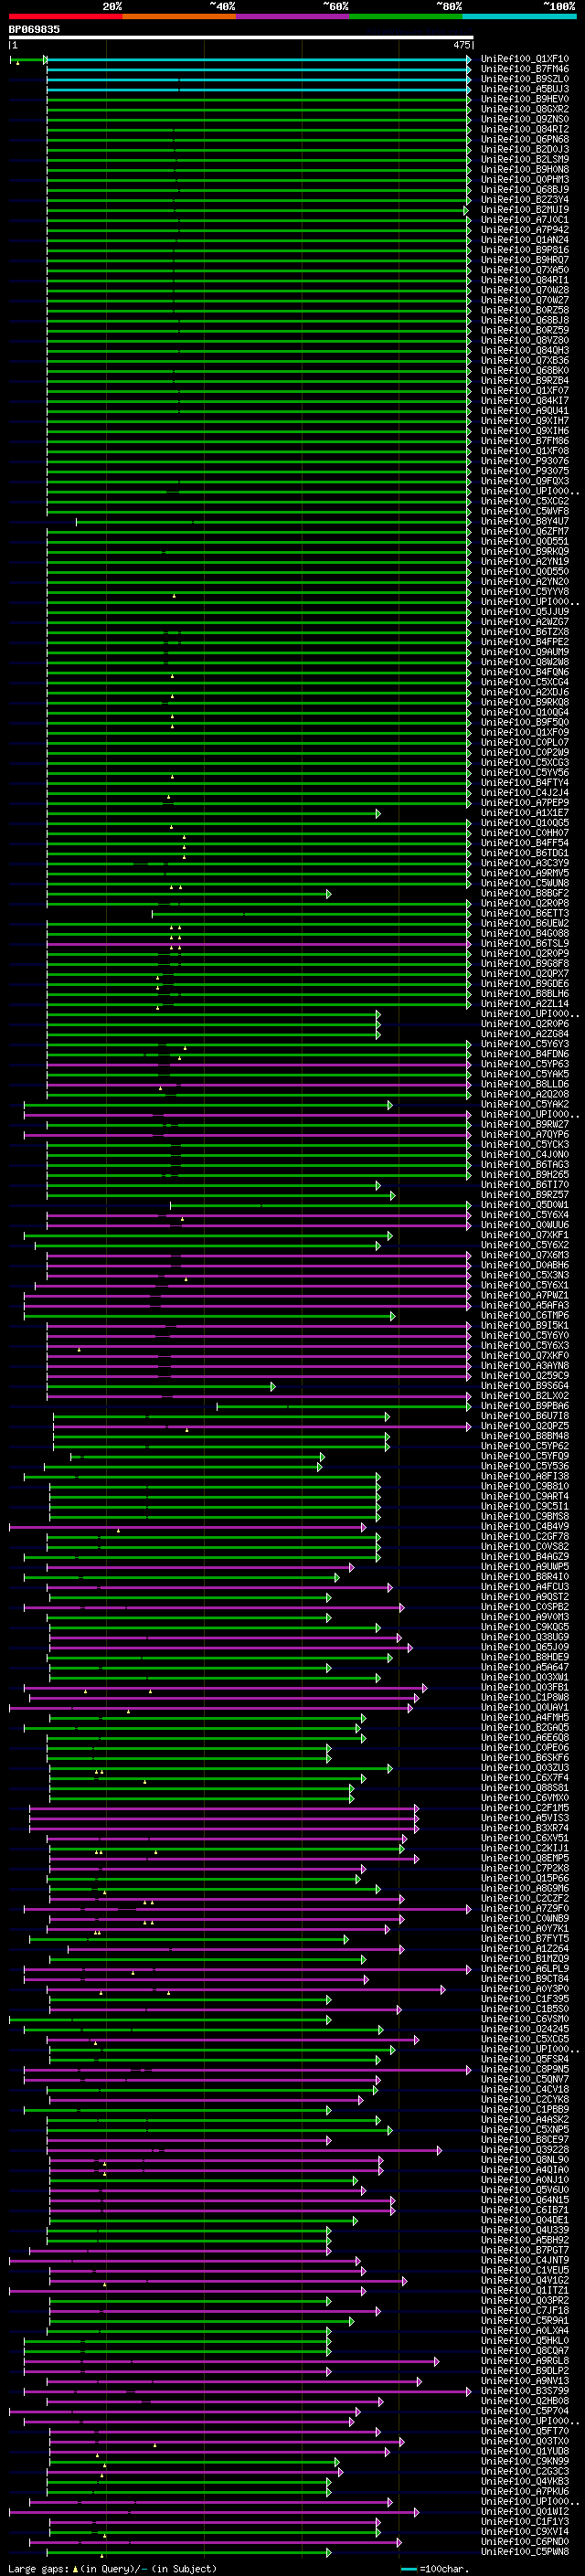Click the purple ~60% identity legend bar
The width and height of the screenshot is (585, 2576).
(293, 16)
